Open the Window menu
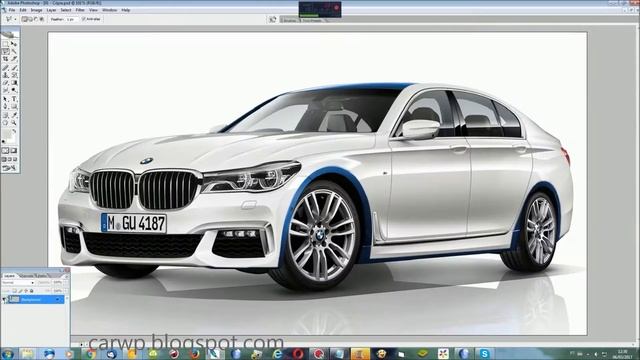This screenshot has height=360, width=640. [109, 10]
